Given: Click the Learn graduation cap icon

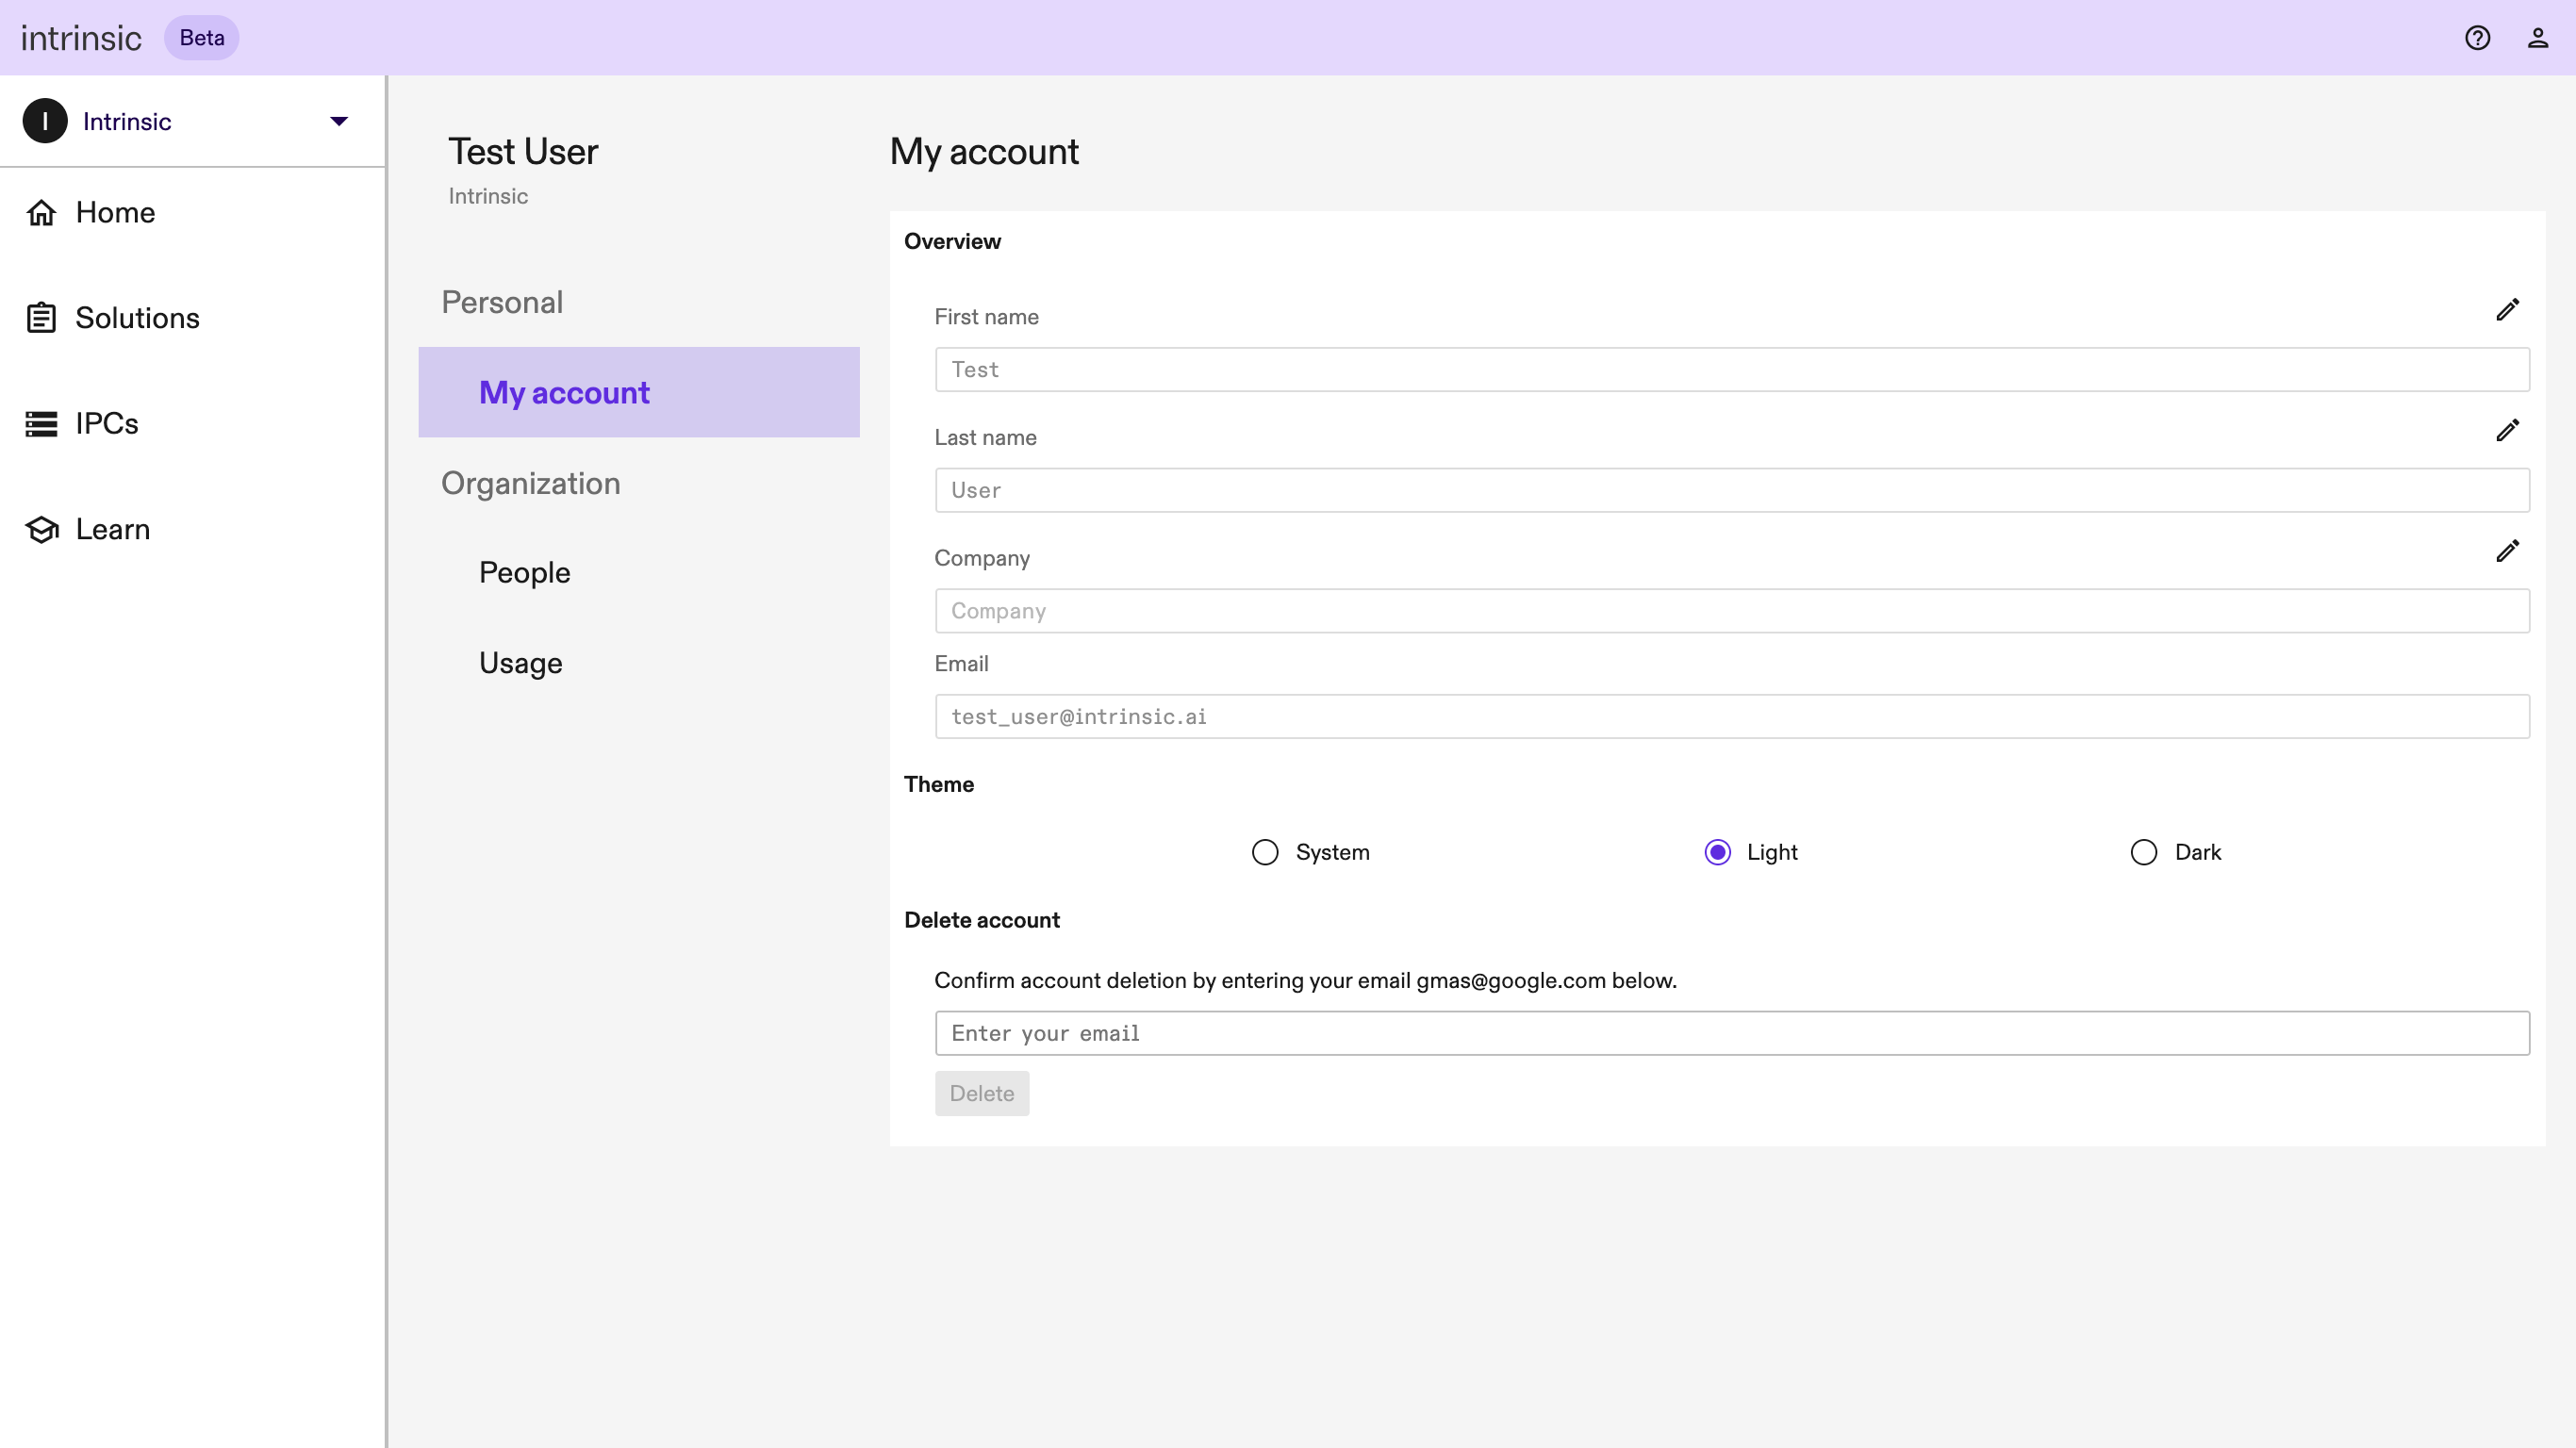Looking at the screenshot, I should (x=41, y=530).
